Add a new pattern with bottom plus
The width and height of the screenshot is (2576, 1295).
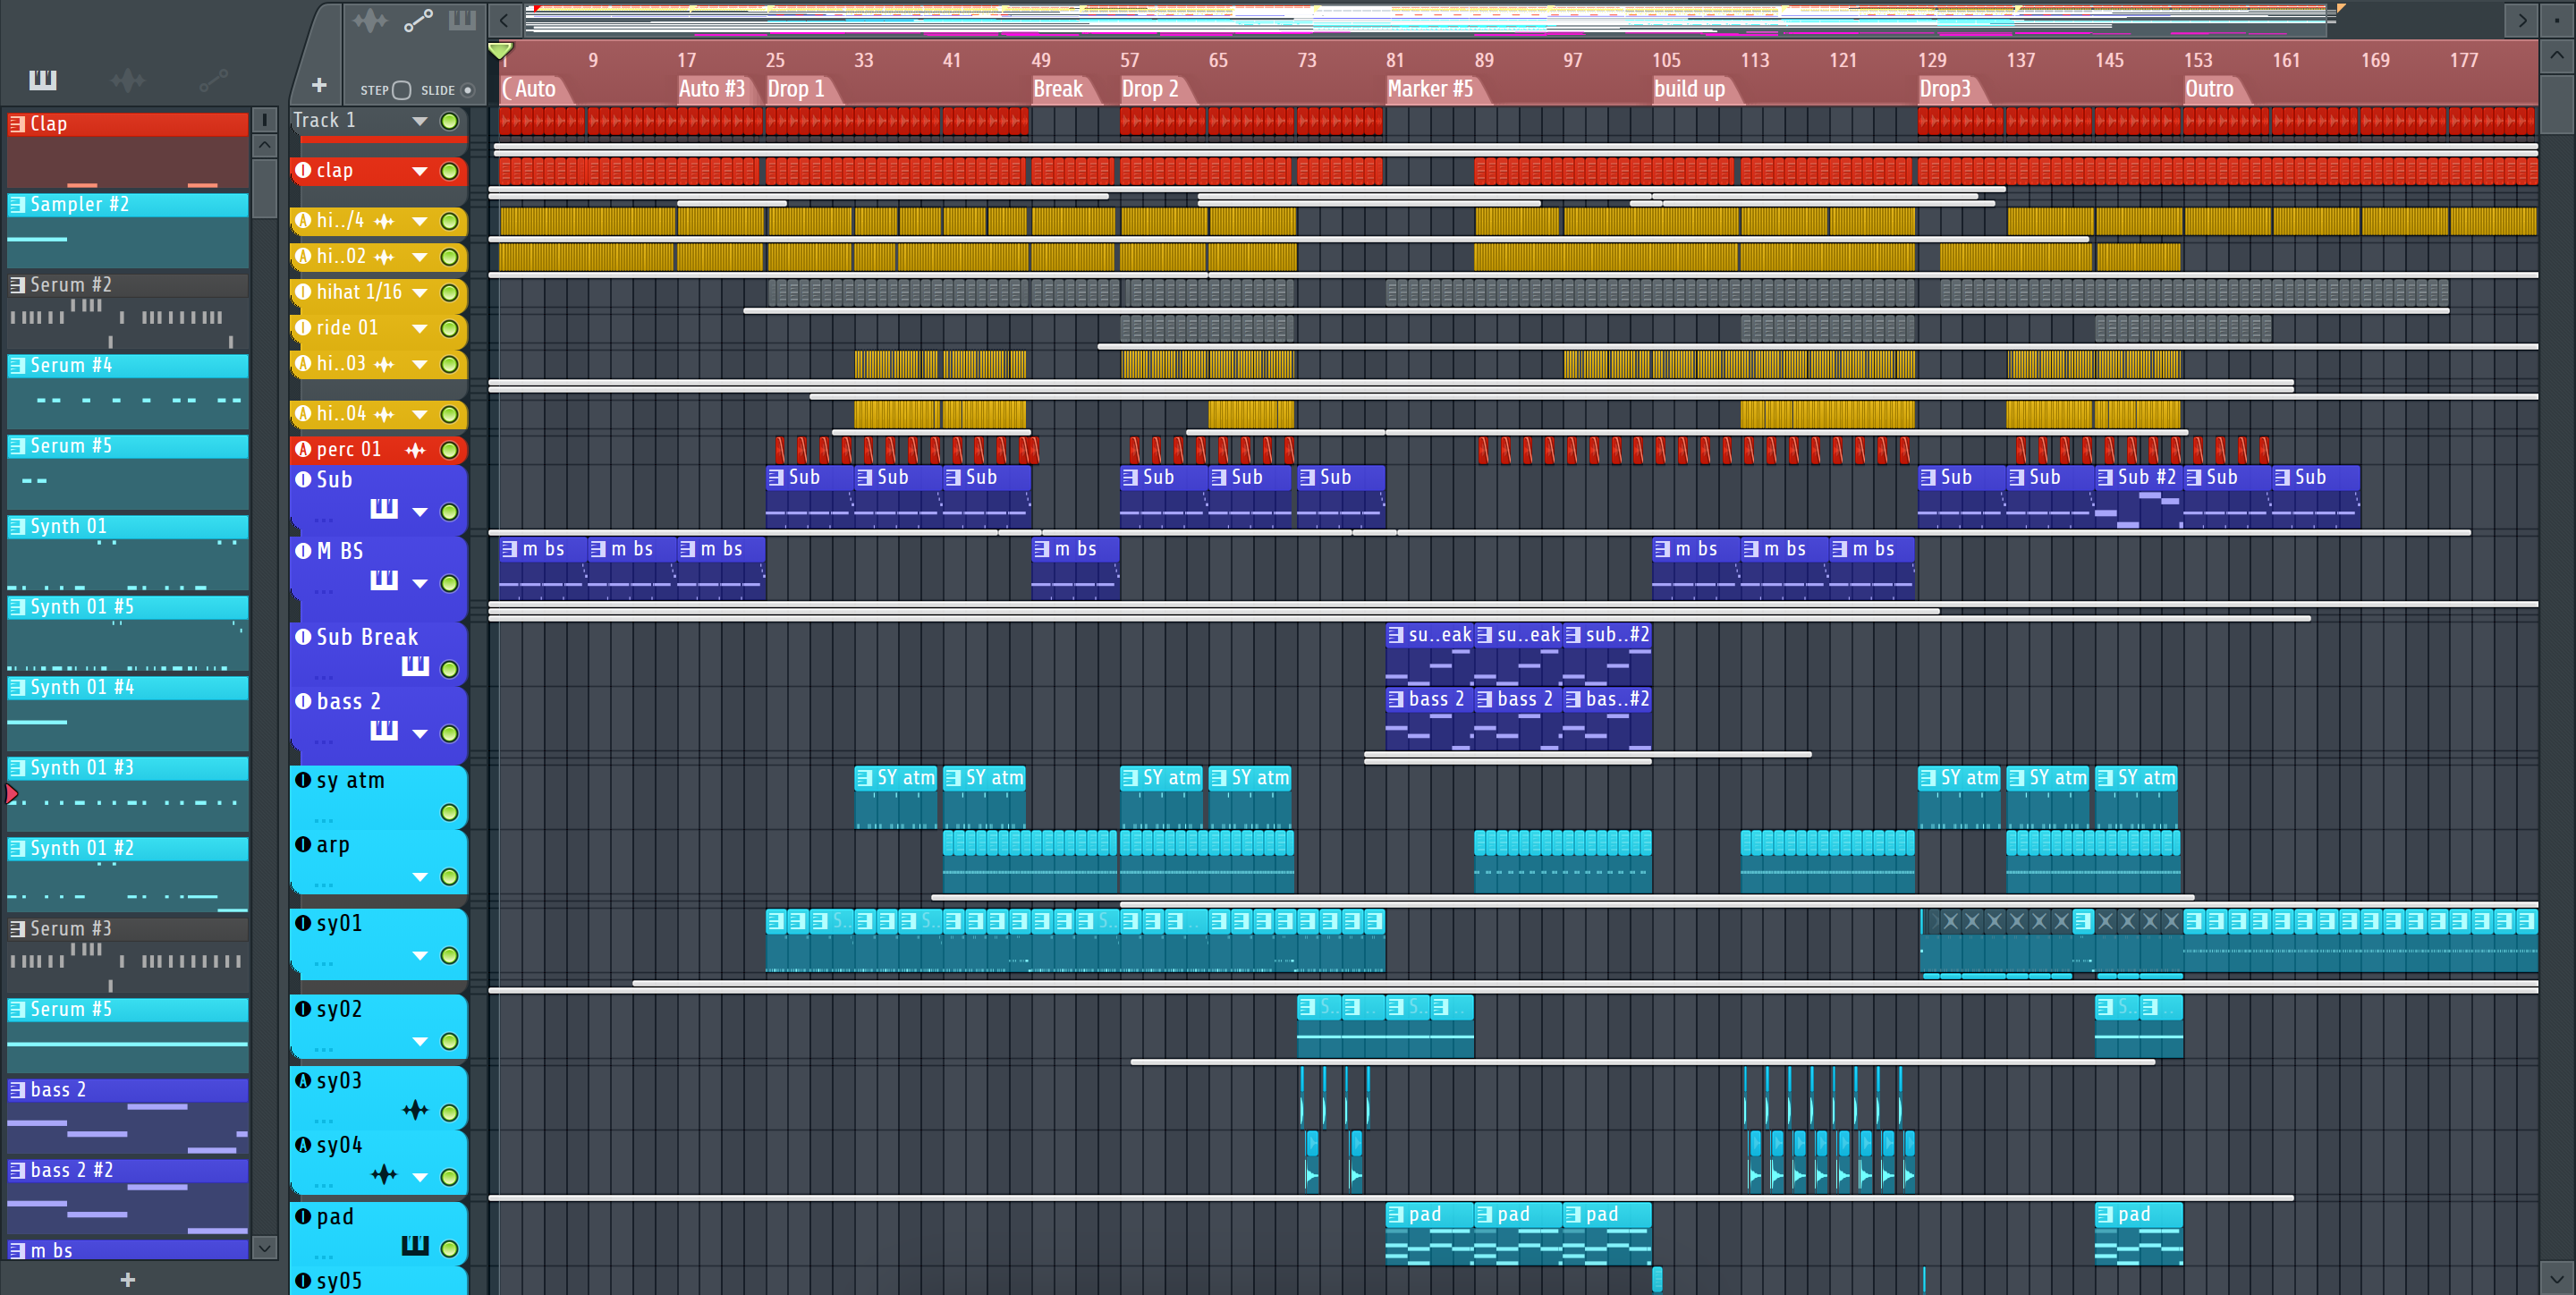click(x=128, y=1279)
